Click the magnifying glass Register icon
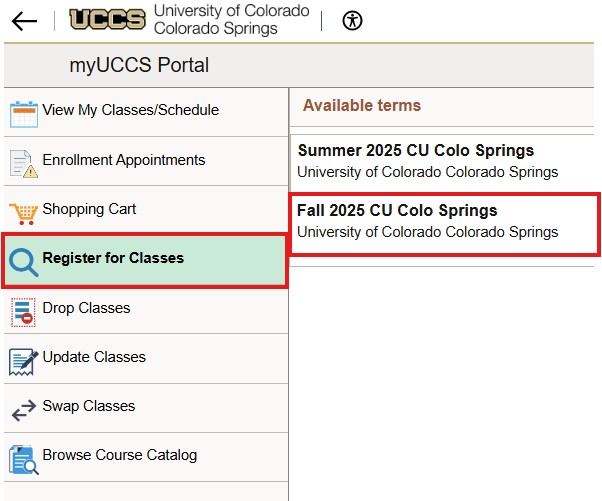This screenshot has width=602, height=501. point(23,261)
